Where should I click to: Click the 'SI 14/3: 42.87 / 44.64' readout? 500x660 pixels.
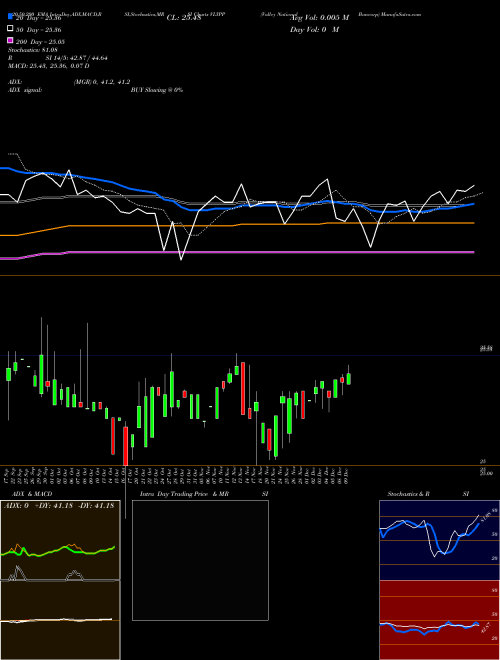(x=76, y=58)
